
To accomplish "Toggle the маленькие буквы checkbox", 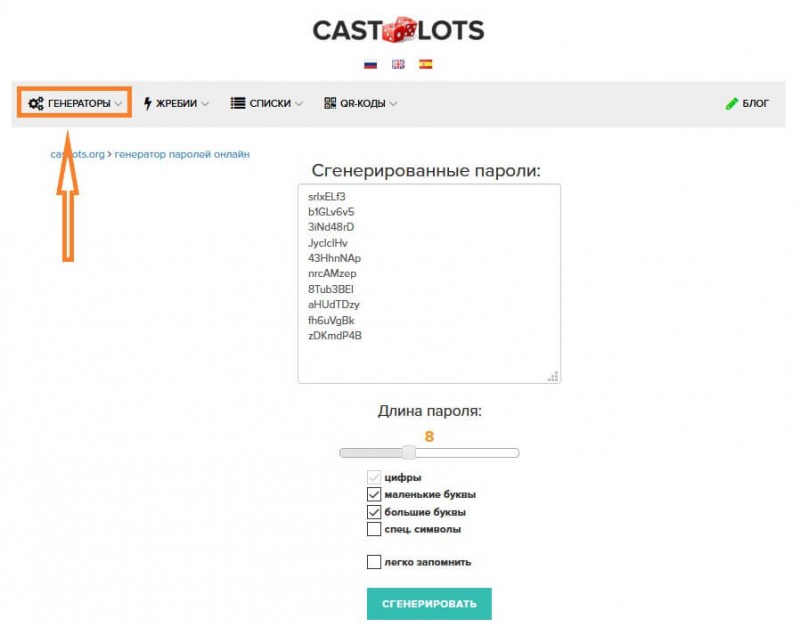I will (374, 494).
